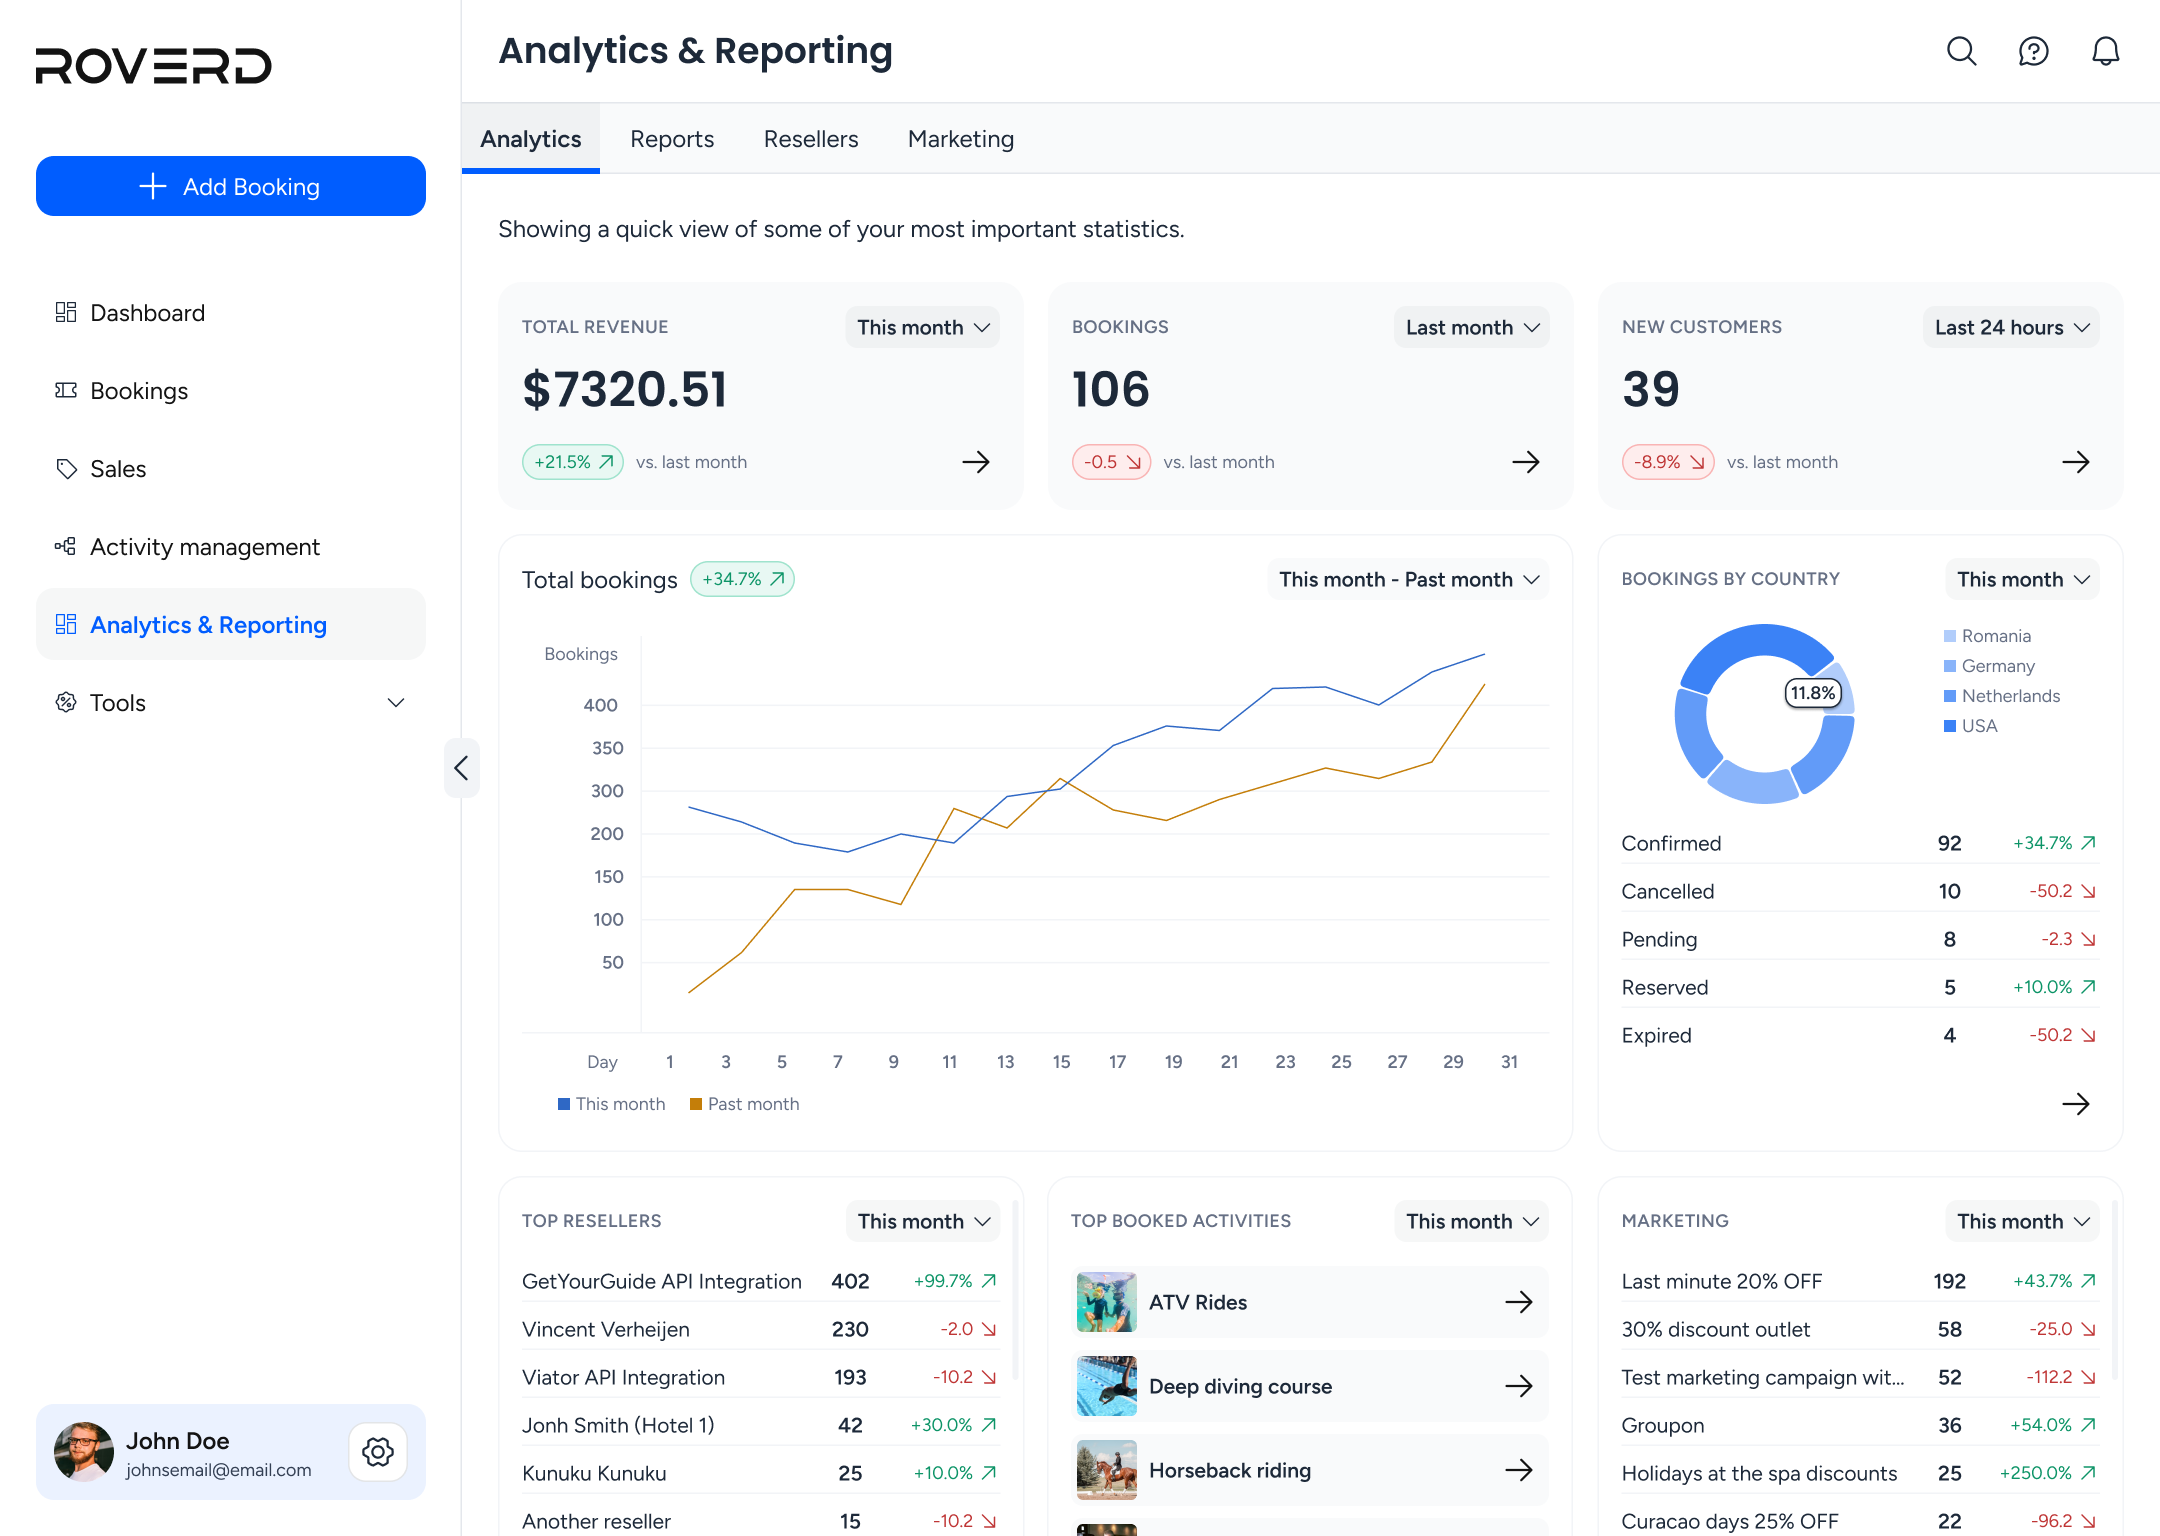The height and width of the screenshot is (1536, 2160).
Task: Open user settings gear icon
Action: 378,1452
